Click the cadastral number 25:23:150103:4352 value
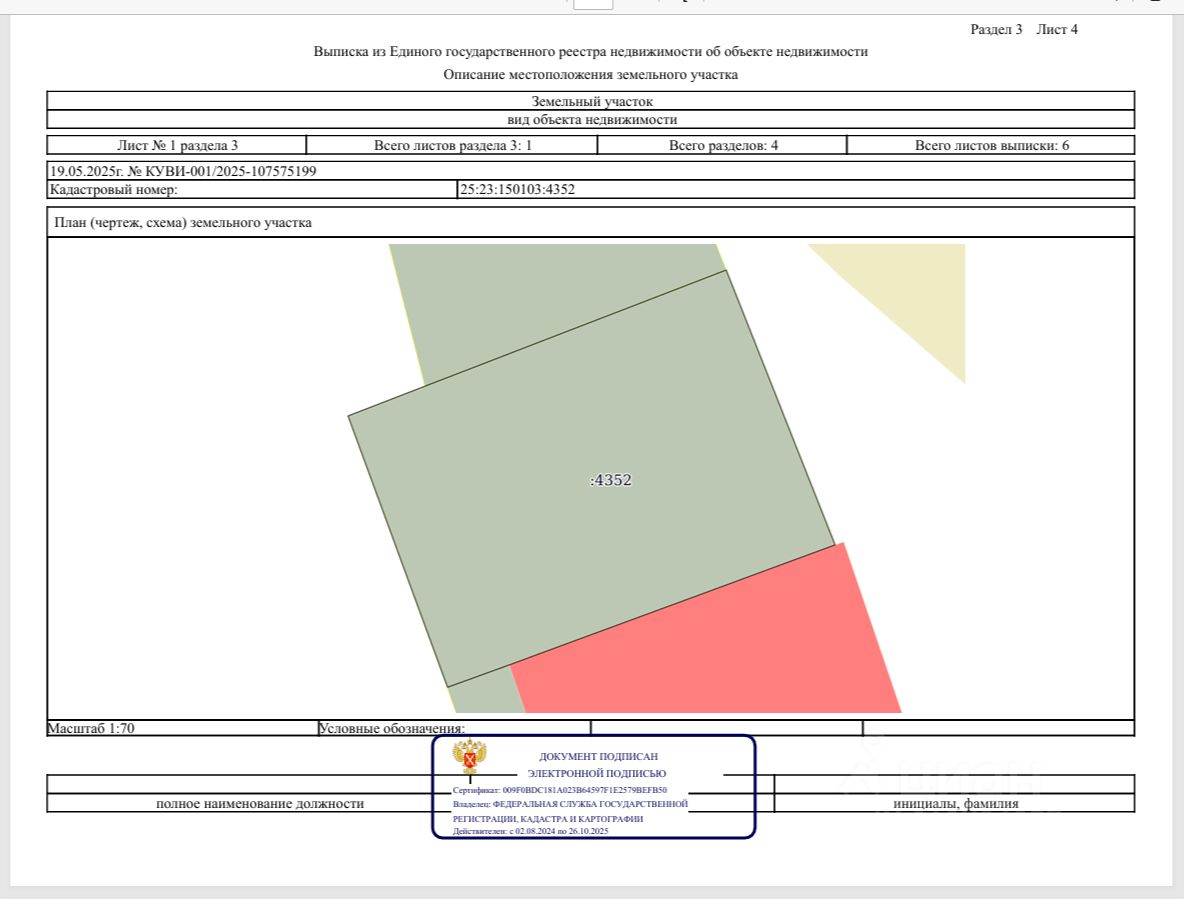This screenshot has height=899, width=1184. coord(517,189)
